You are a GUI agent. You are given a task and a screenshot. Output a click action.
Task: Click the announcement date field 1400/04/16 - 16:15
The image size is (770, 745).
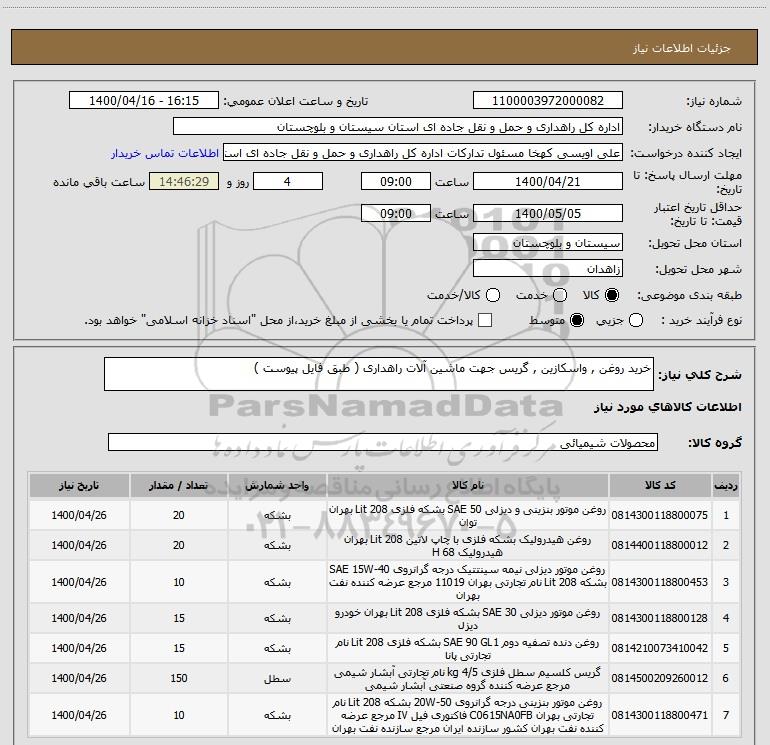[x=144, y=101]
